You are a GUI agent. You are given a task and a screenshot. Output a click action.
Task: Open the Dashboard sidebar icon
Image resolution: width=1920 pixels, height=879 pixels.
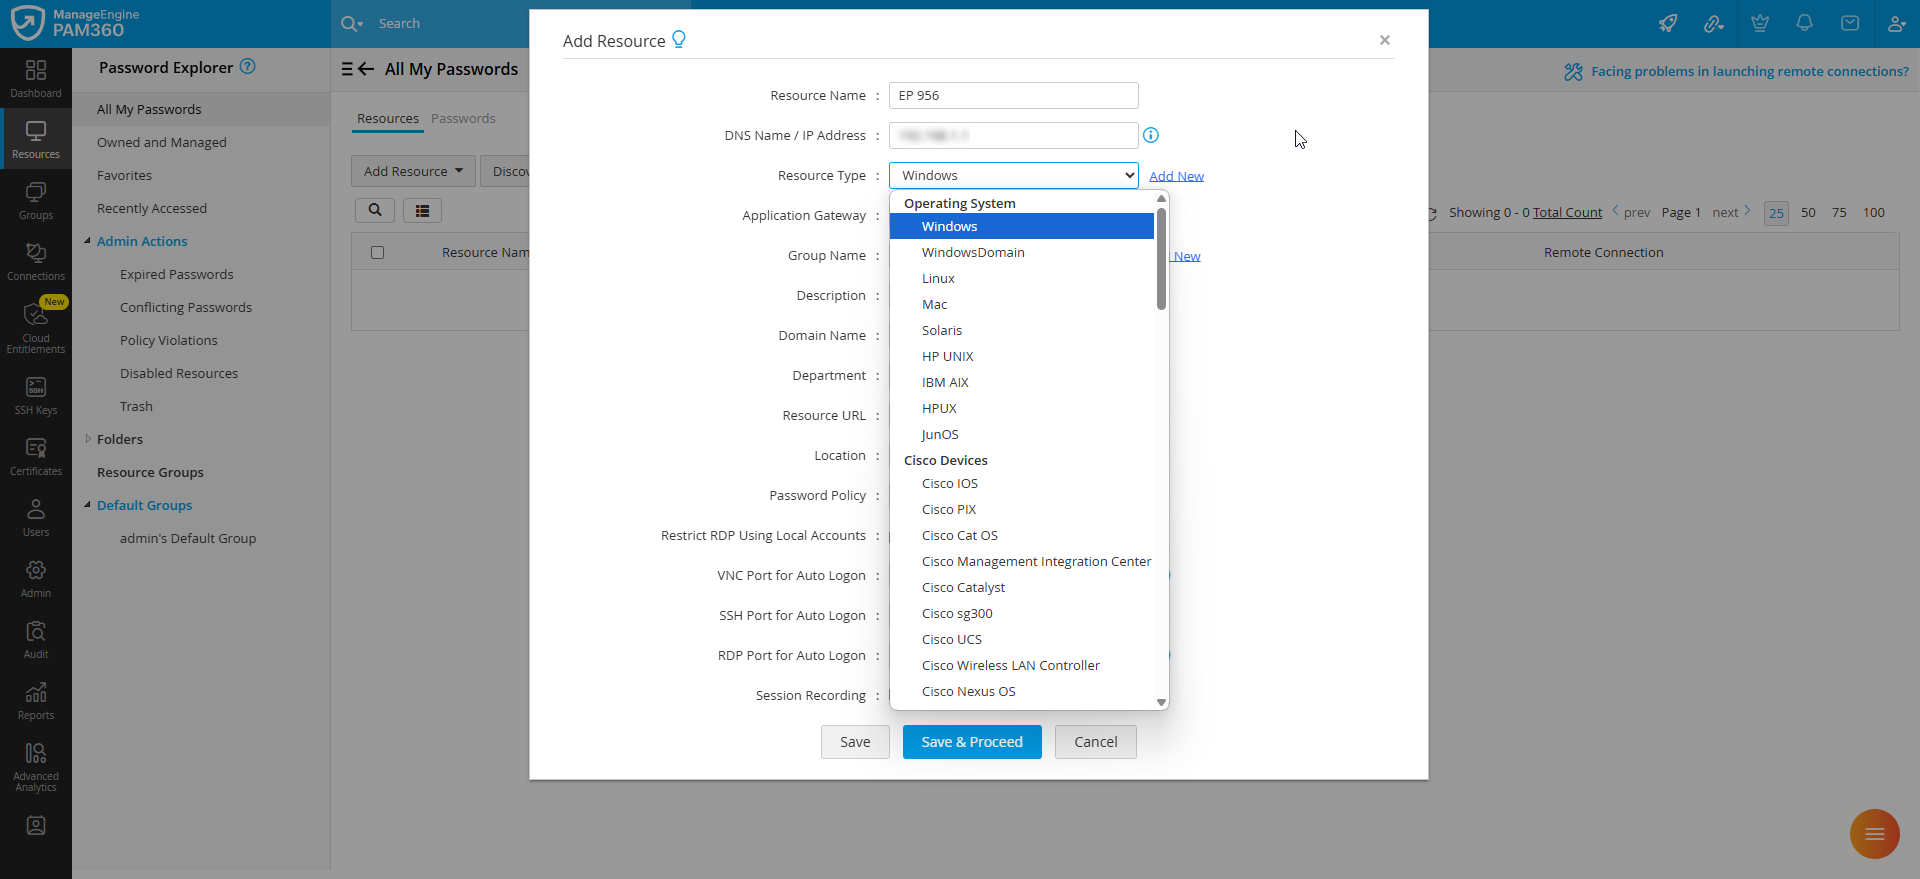(36, 78)
